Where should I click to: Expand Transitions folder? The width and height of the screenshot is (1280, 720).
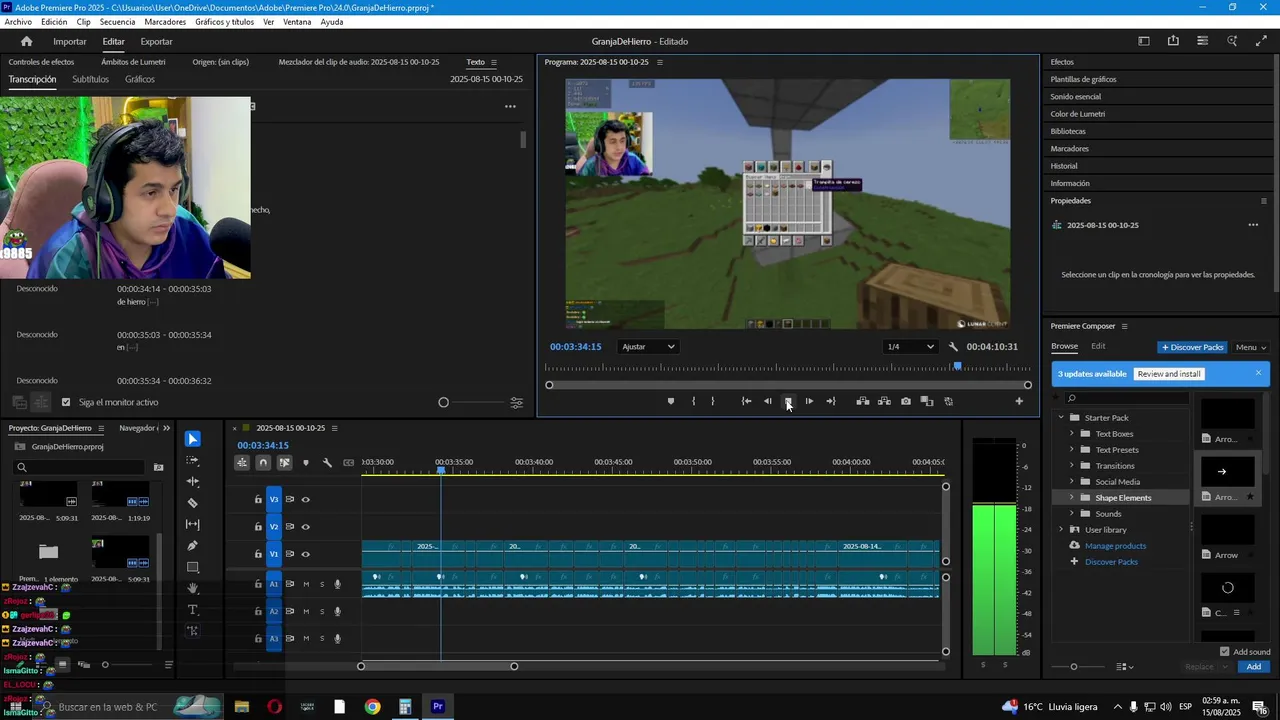click(x=1072, y=466)
